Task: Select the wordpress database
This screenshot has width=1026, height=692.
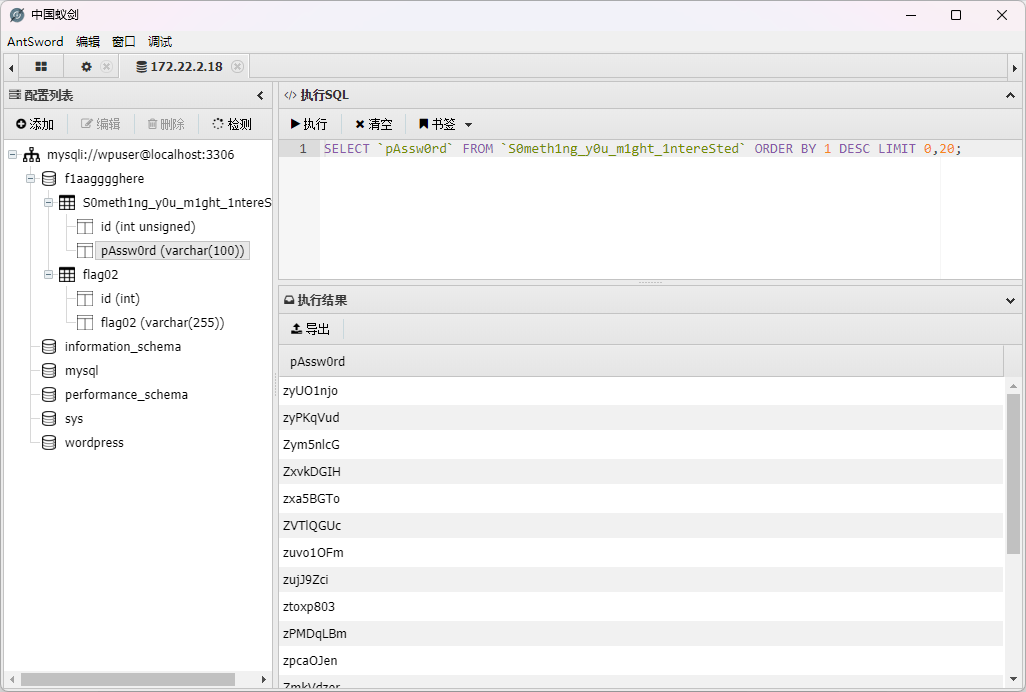Action: coord(94,443)
